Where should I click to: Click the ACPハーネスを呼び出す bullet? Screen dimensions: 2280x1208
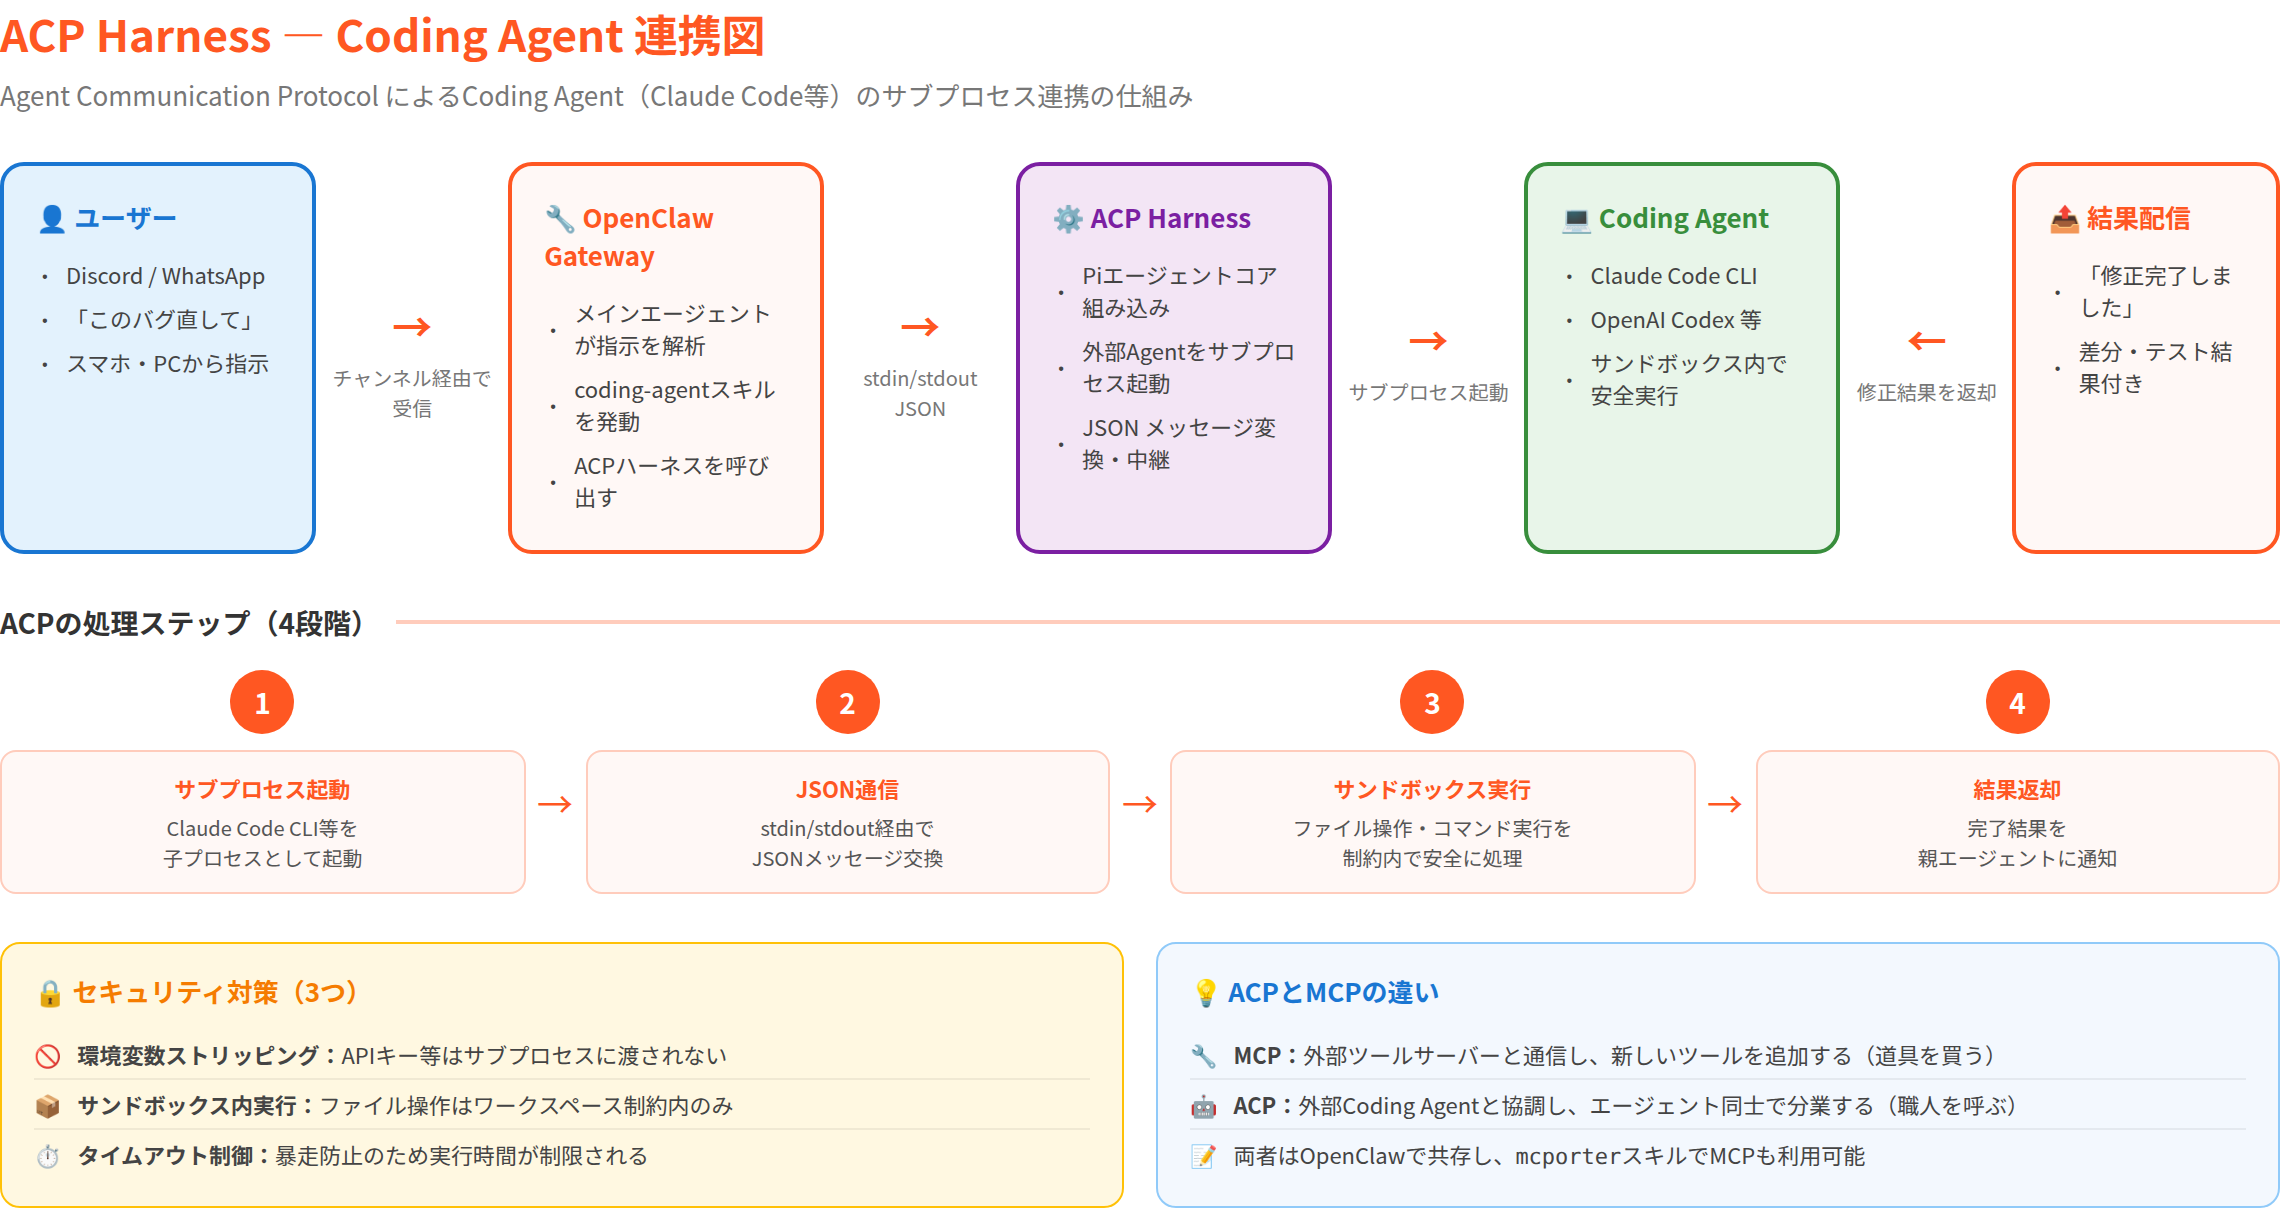672,482
